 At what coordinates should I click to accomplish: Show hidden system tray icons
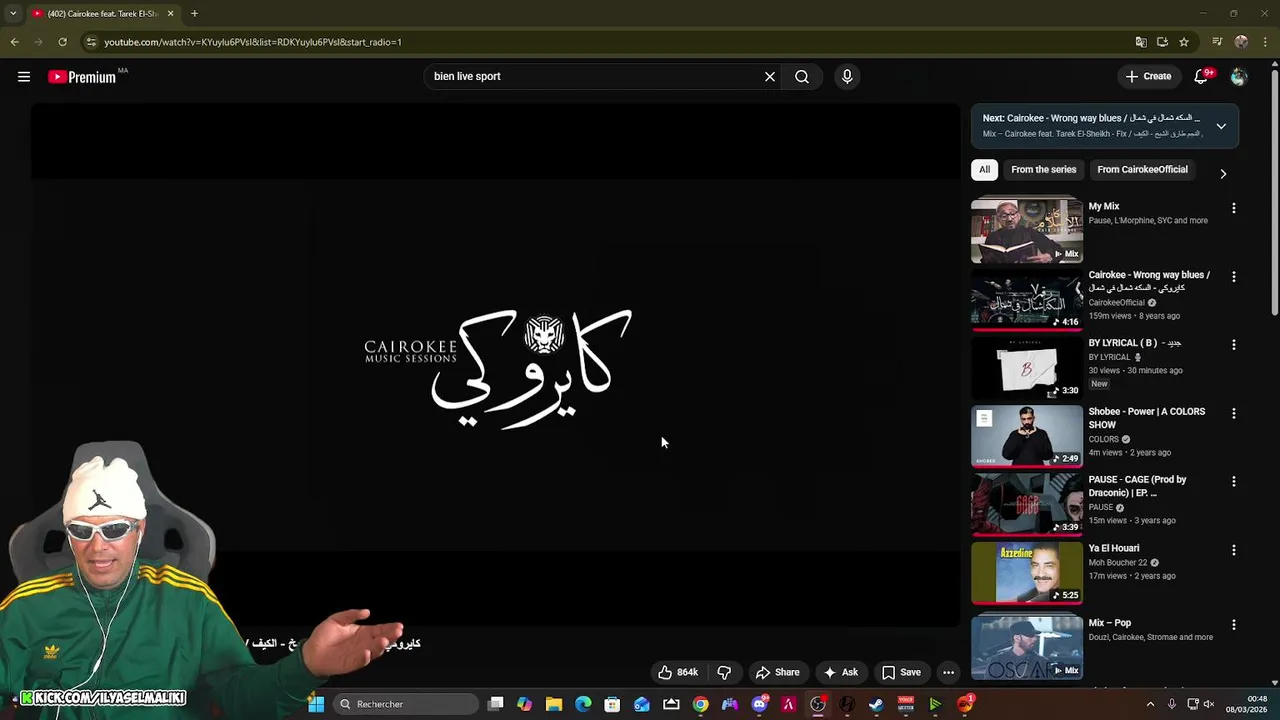[x=1150, y=704]
